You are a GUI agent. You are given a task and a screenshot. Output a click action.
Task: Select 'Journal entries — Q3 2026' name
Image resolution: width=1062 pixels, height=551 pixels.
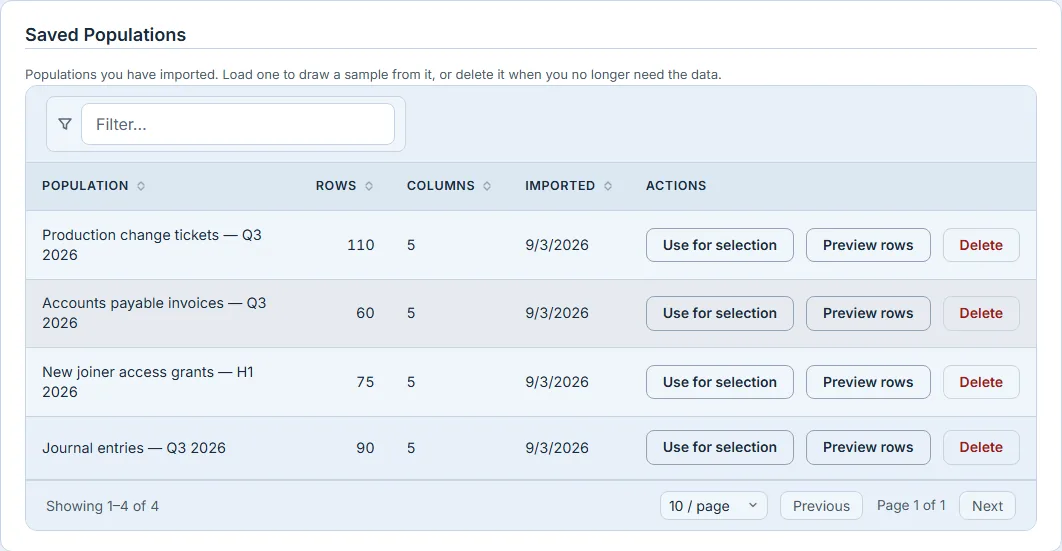coord(134,448)
